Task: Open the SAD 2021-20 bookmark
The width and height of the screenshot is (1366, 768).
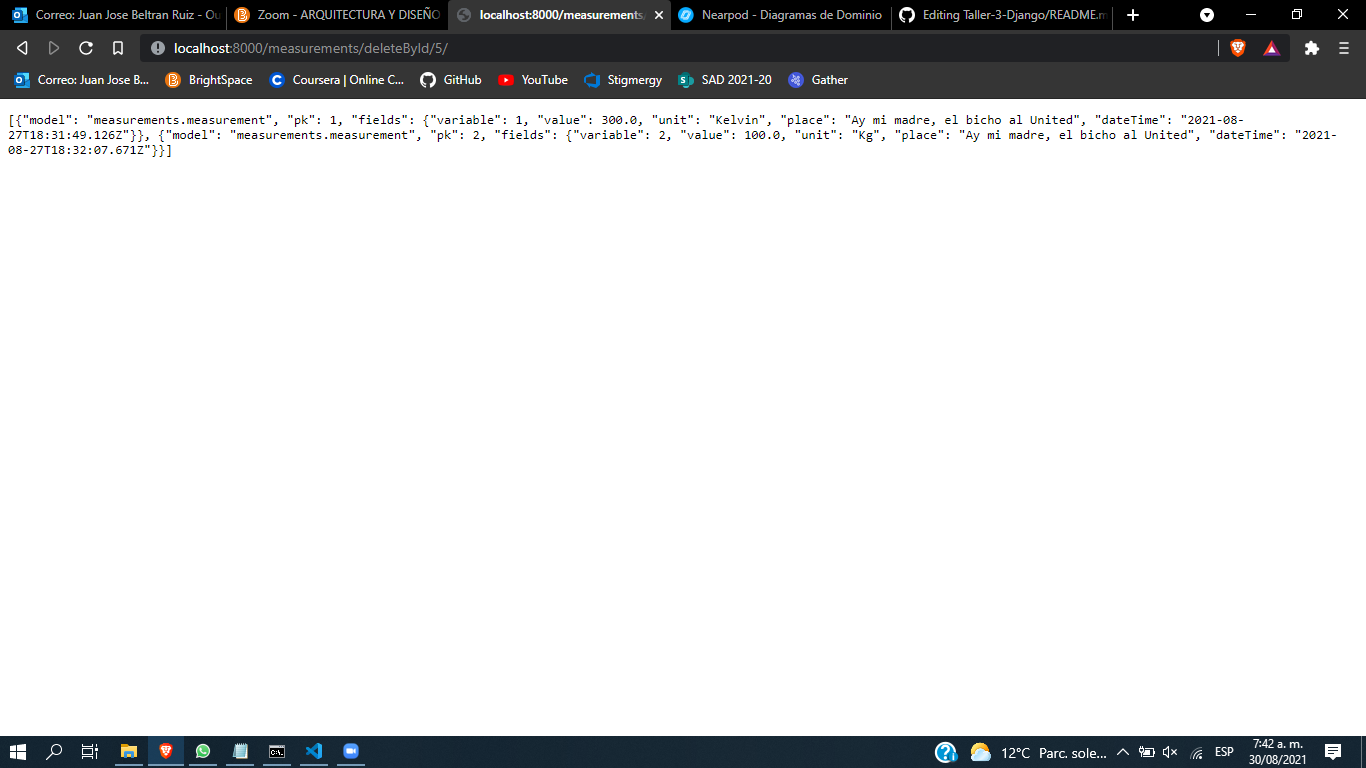Action: coord(725,80)
